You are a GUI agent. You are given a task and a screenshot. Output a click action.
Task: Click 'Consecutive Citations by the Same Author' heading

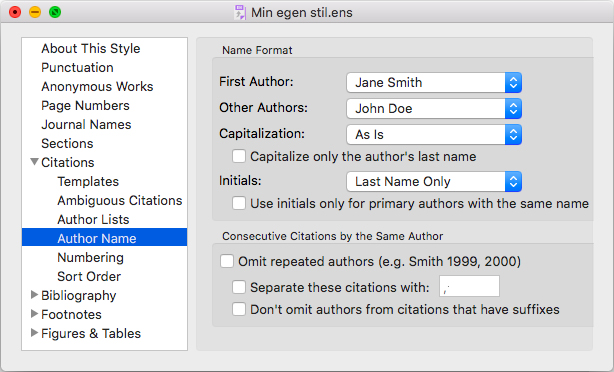(332, 236)
